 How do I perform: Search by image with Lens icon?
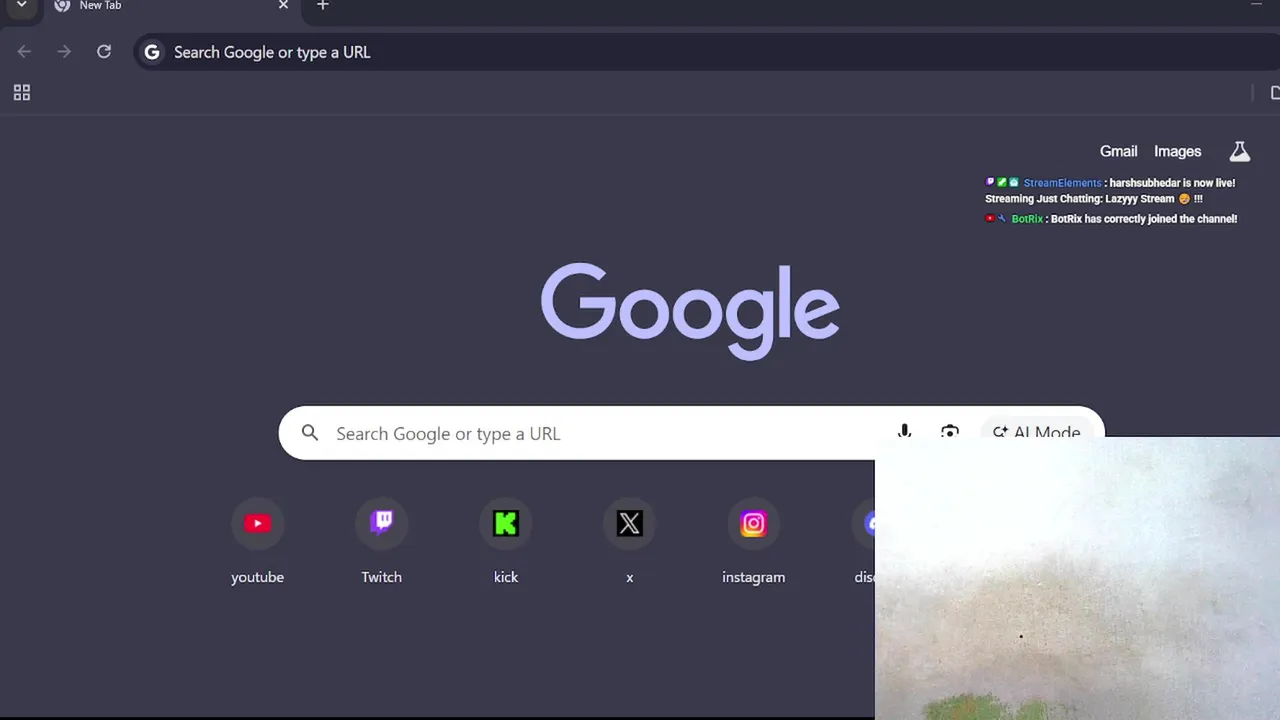(x=950, y=431)
